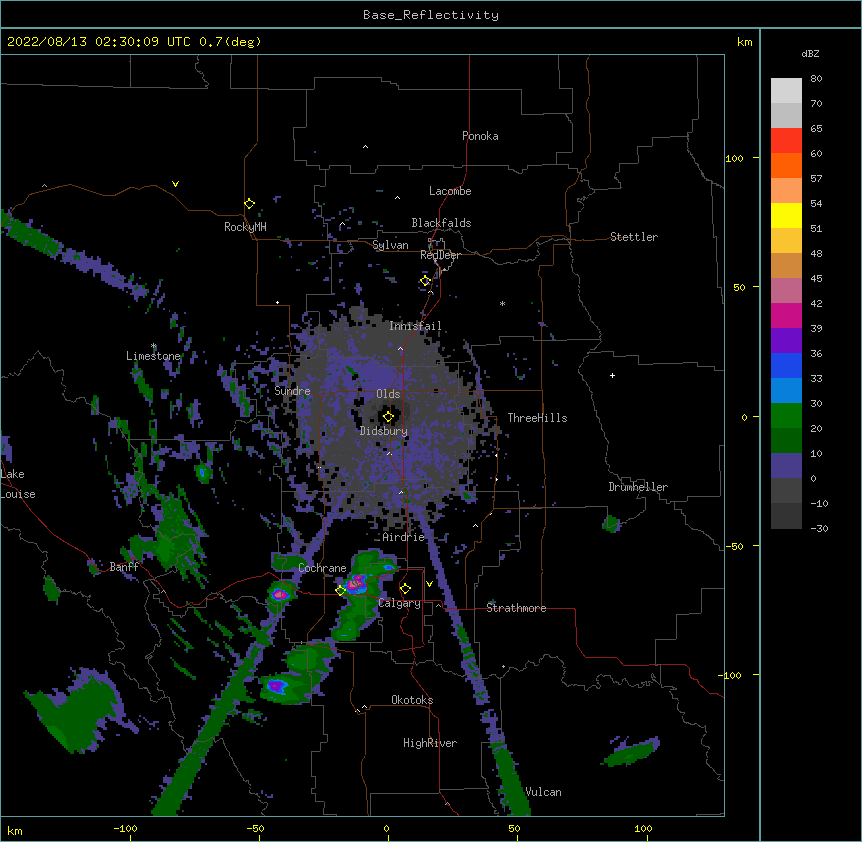The width and height of the screenshot is (862, 842).
Task: Click the Okotoks town label
Action: (412, 700)
